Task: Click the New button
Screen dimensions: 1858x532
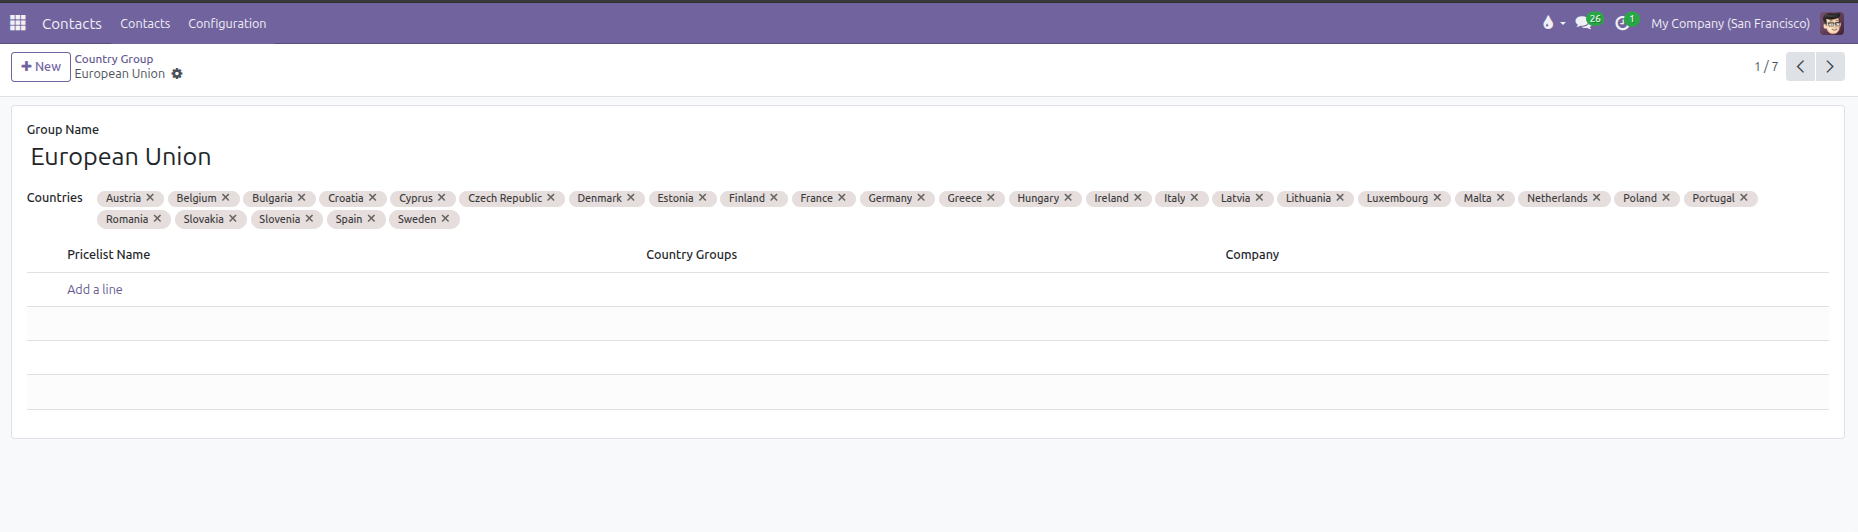Action: (41, 67)
